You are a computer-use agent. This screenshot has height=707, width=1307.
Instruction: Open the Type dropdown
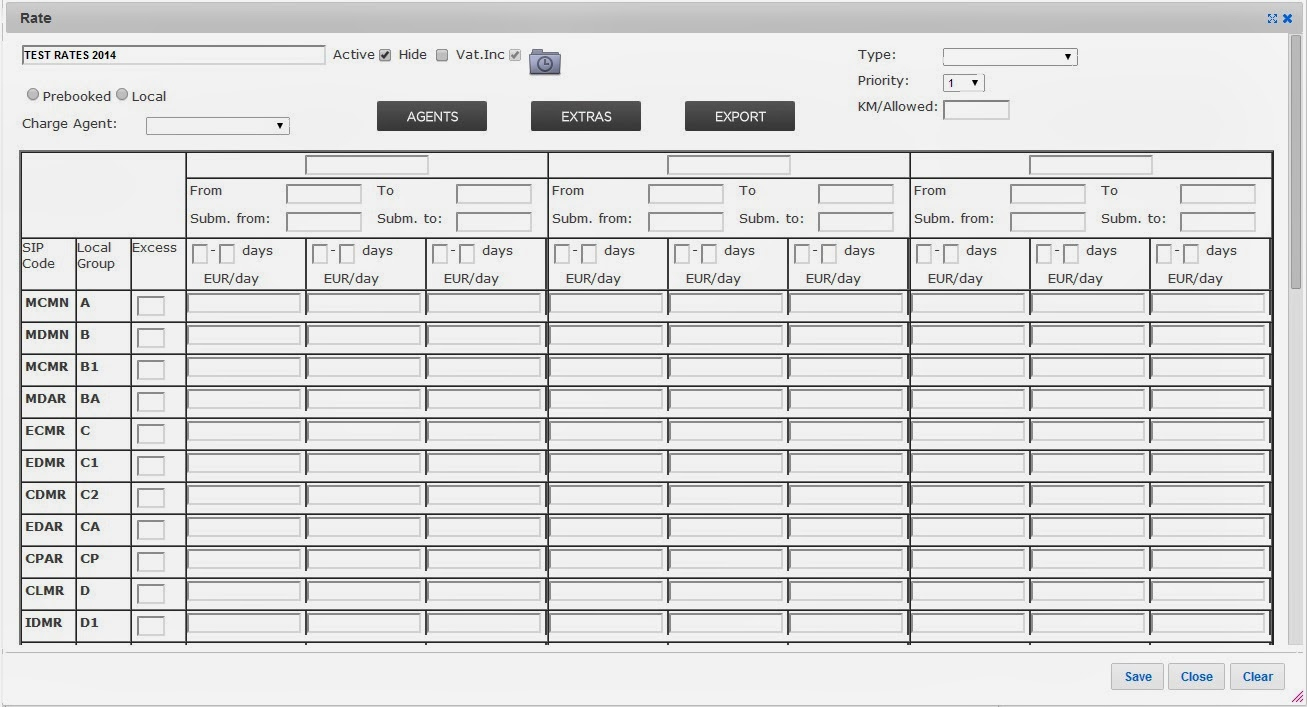click(x=1009, y=56)
